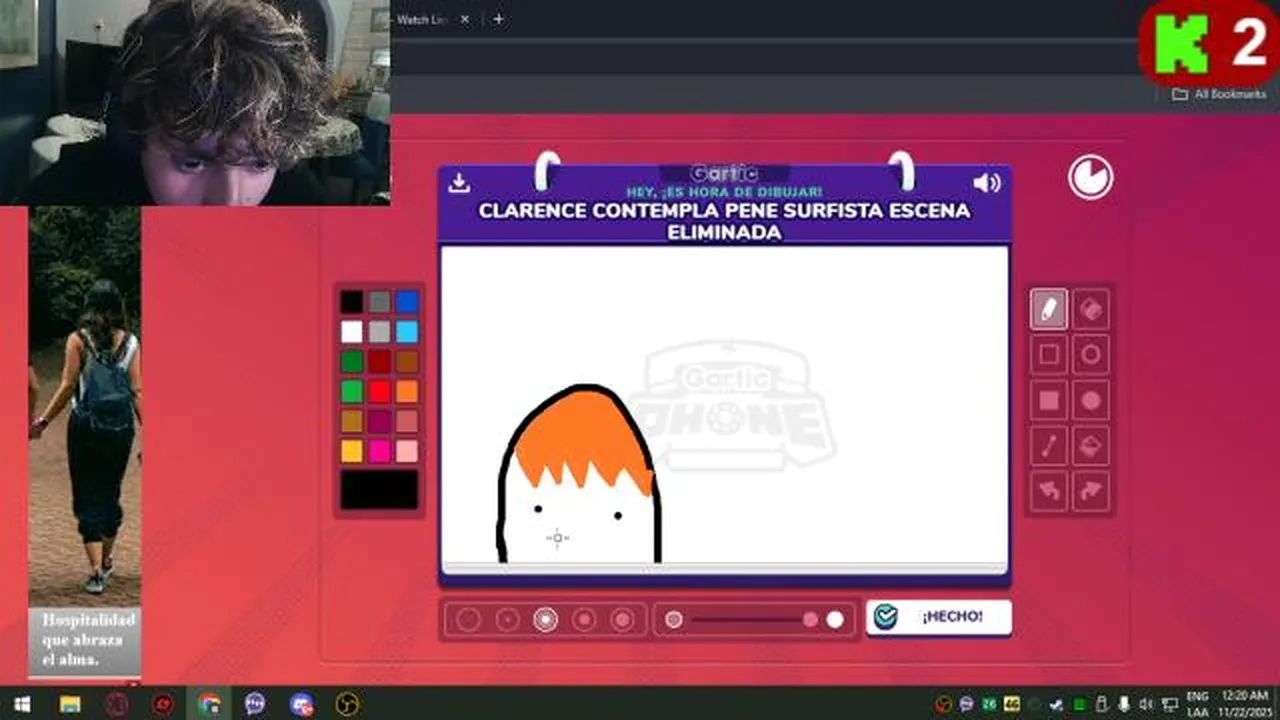Redo the last undone stroke

(1091, 491)
